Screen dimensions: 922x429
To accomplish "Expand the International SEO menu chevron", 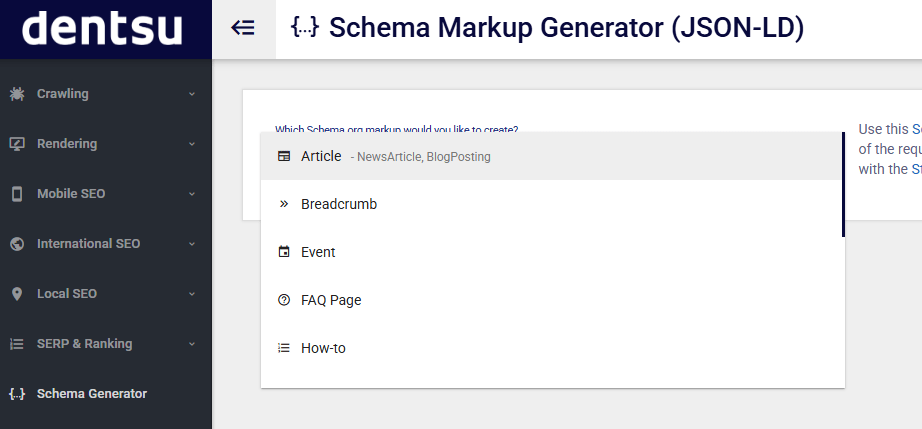I will [192, 243].
